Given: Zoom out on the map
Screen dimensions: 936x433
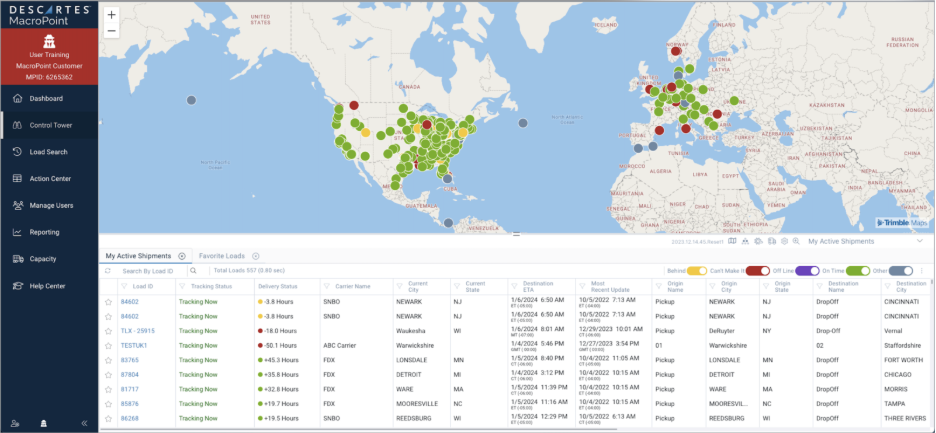Looking at the screenshot, I should pyautogui.click(x=111, y=31).
